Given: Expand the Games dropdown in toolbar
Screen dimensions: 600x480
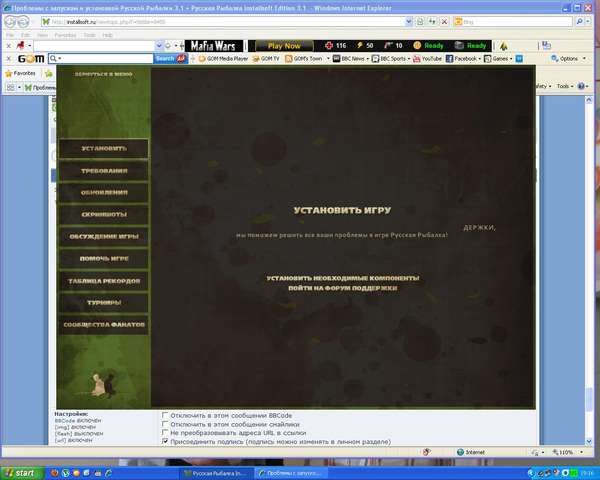Looking at the screenshot, I should [501, 59].
